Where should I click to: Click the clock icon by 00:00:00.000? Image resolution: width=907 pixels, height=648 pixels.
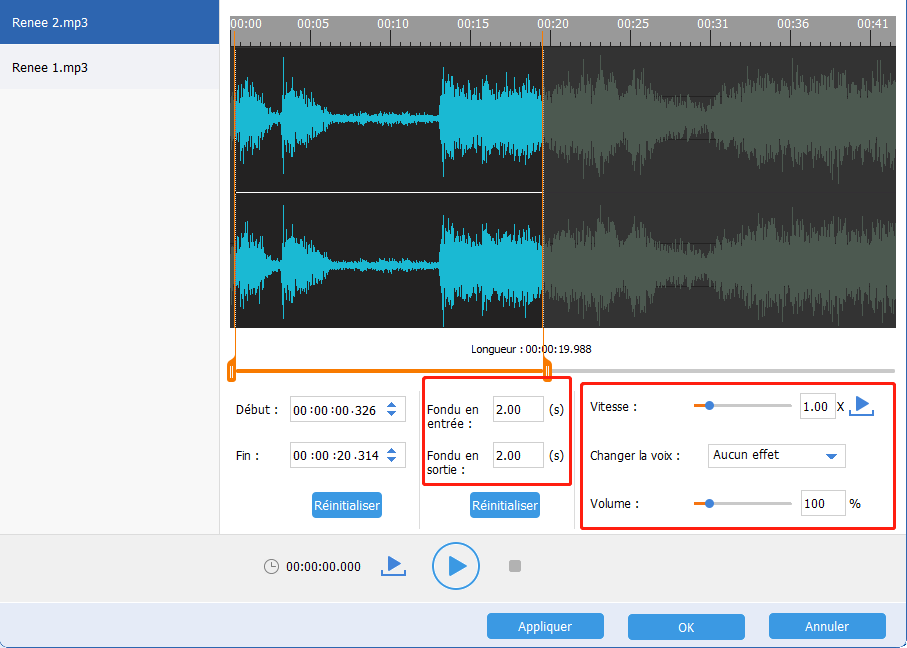271,566
